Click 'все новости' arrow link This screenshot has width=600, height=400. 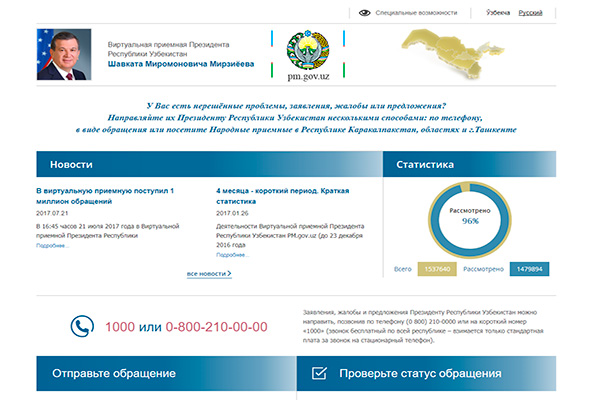(209, 273)
